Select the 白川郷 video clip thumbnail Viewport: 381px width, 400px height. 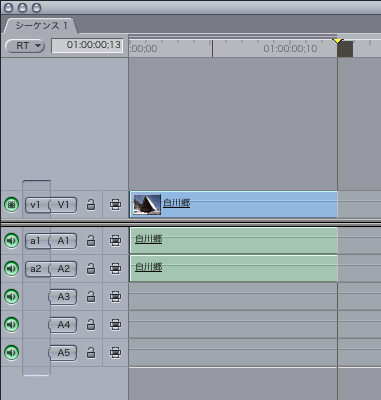tap(147, 205)
